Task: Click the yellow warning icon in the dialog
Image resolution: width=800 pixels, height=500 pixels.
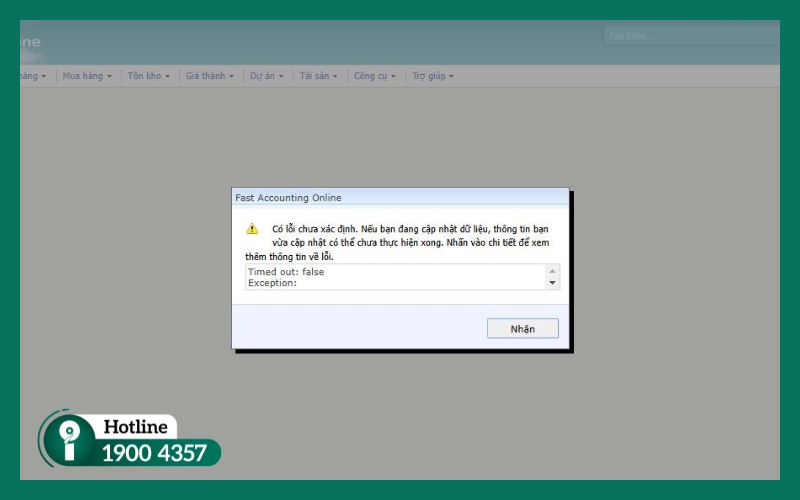Action: 252,229
